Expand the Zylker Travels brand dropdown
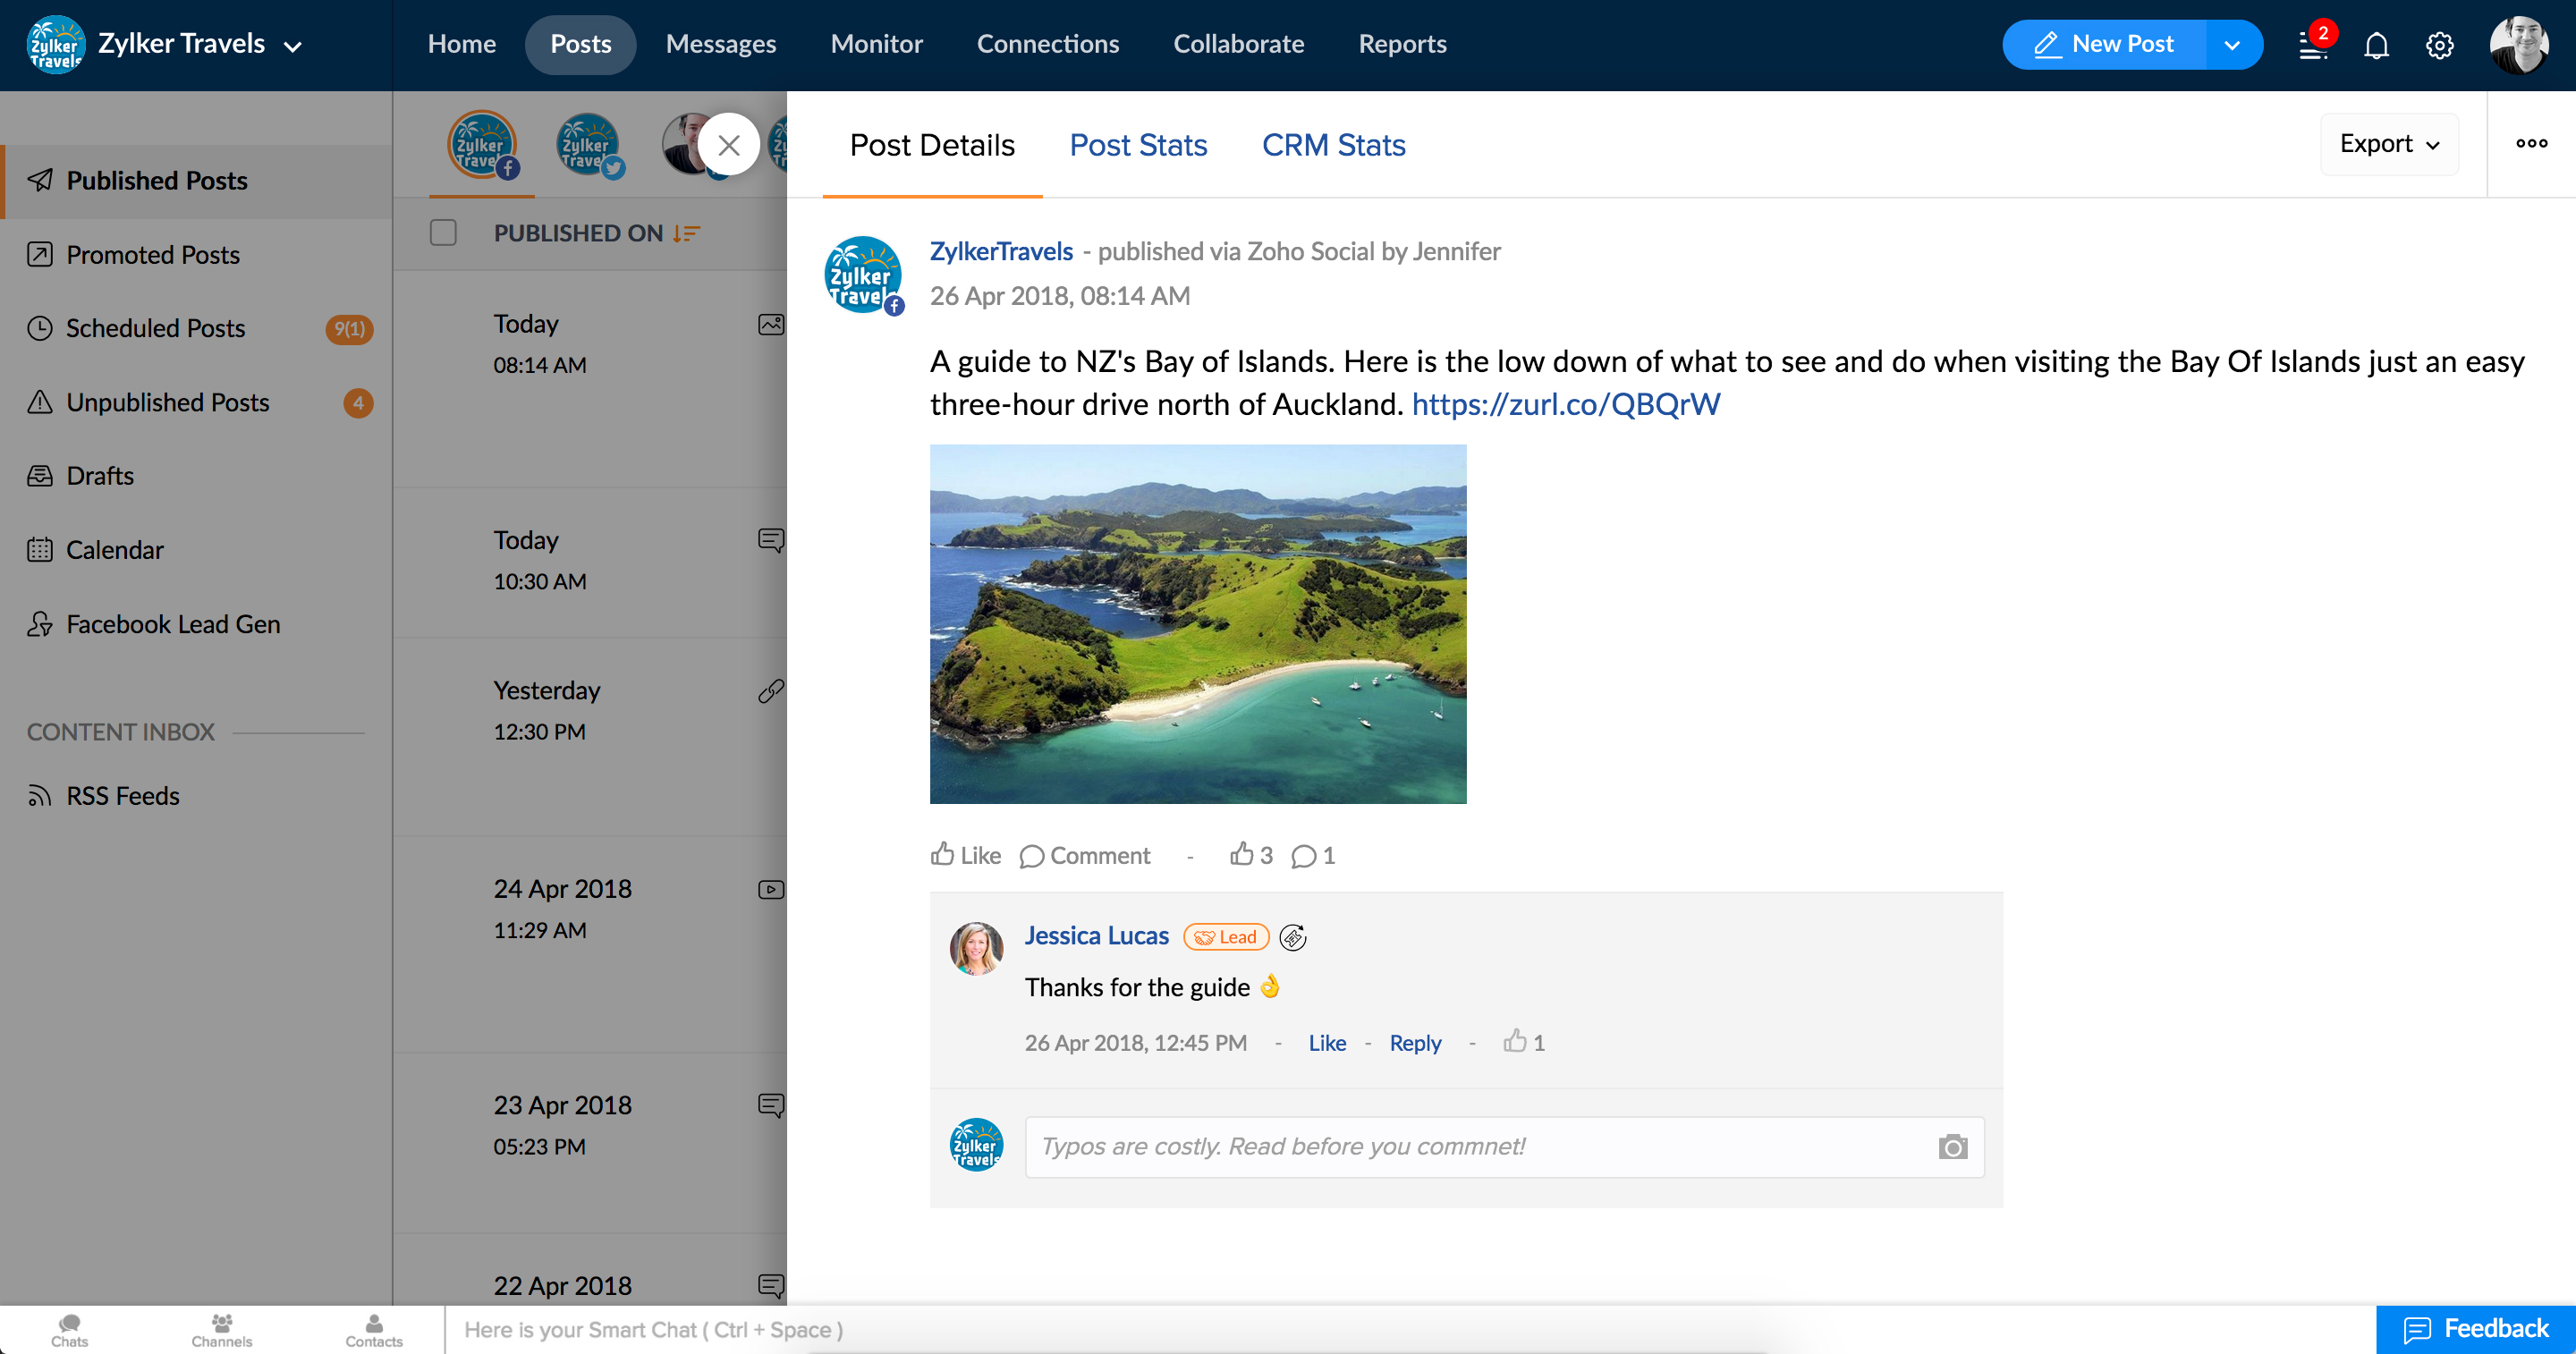Image resolution: width=2576 pixels, height=1354 pixels. (293, 46)
